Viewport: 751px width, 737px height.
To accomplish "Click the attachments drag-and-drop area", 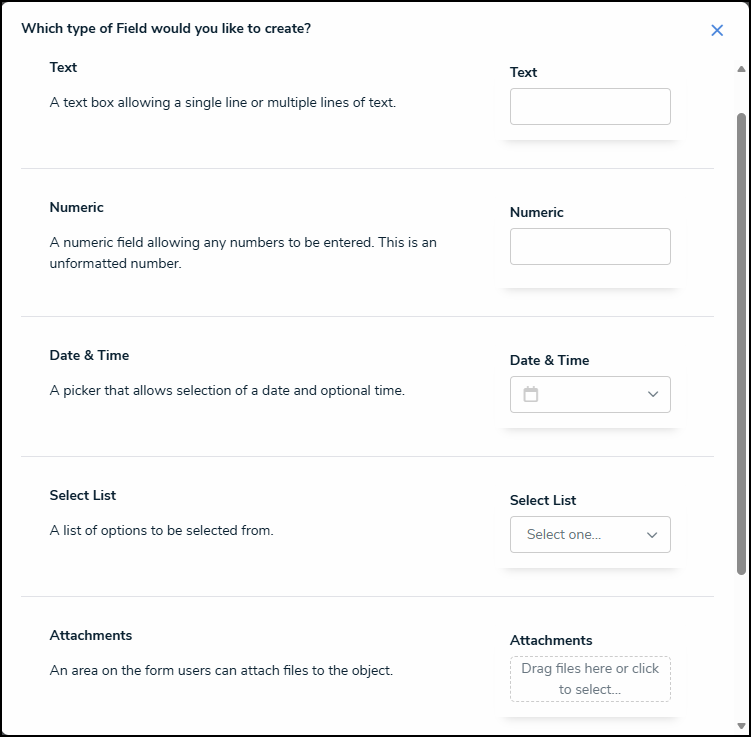I will coord(590,679).
